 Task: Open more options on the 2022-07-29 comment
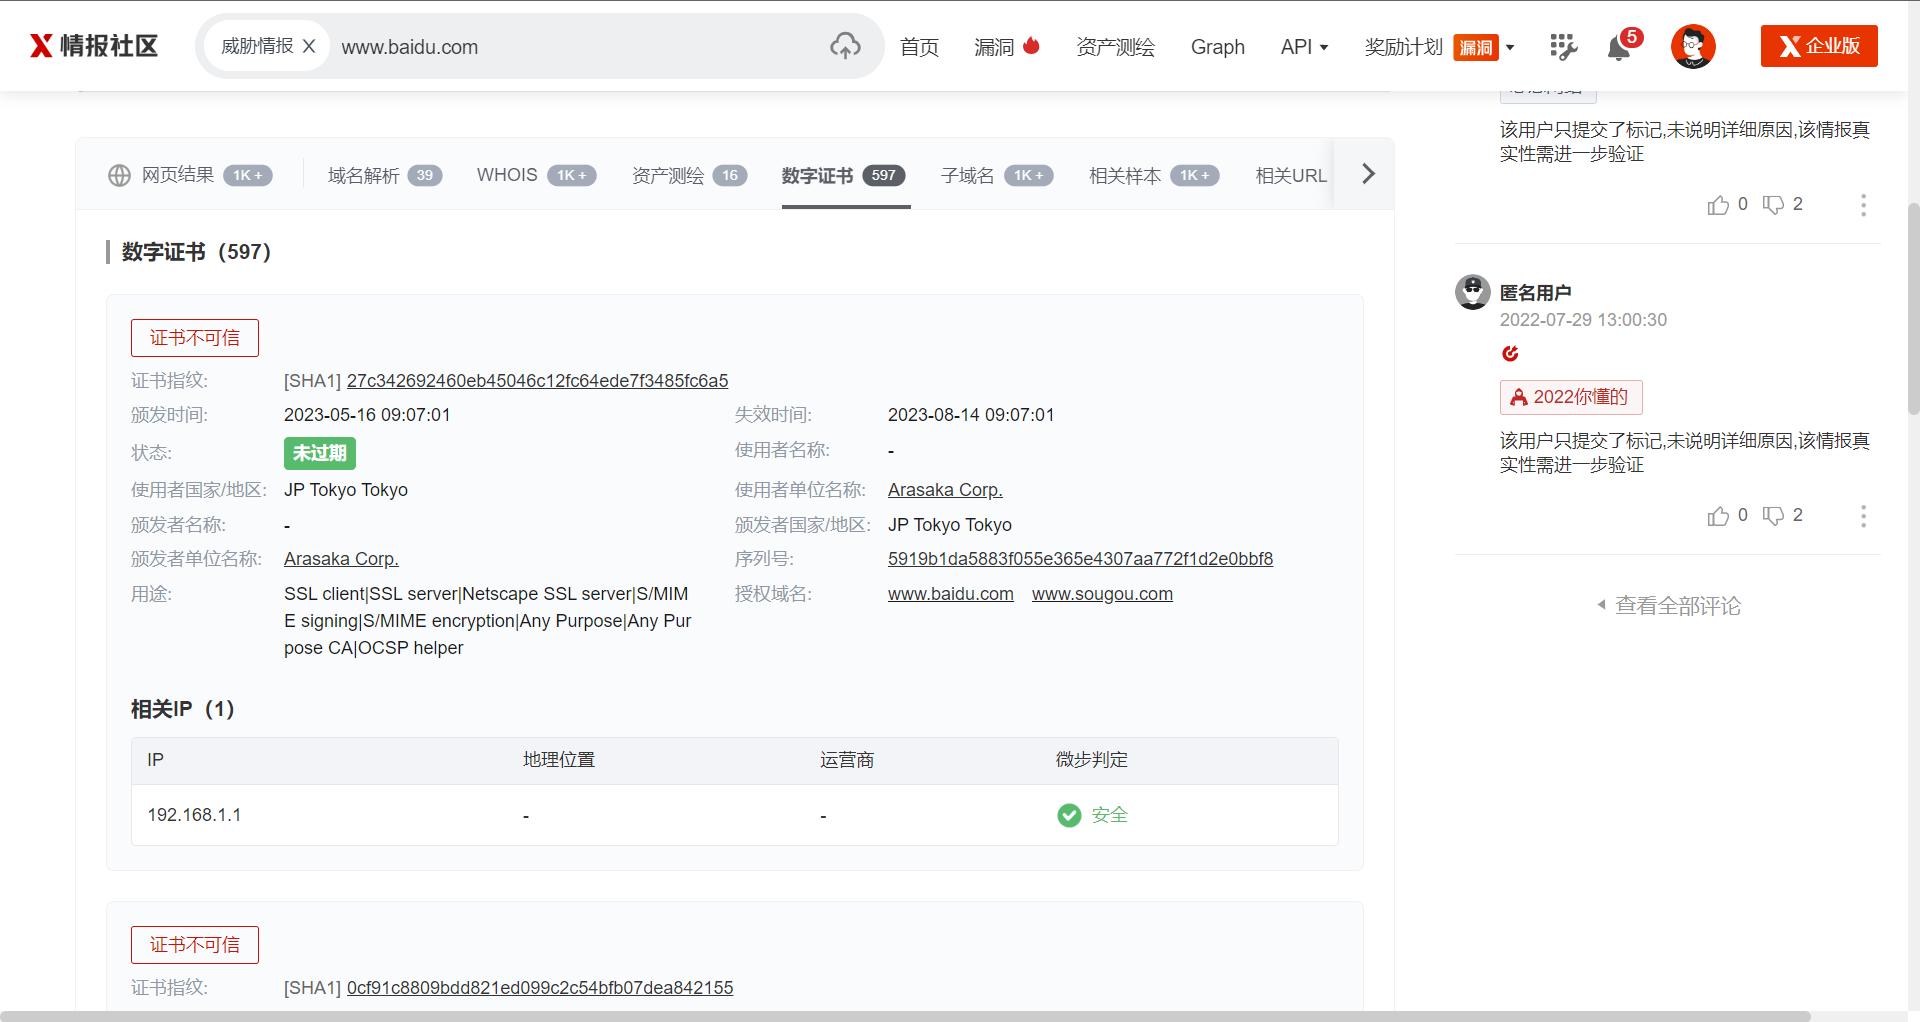pyautogui.click(x=1862, y=516)
